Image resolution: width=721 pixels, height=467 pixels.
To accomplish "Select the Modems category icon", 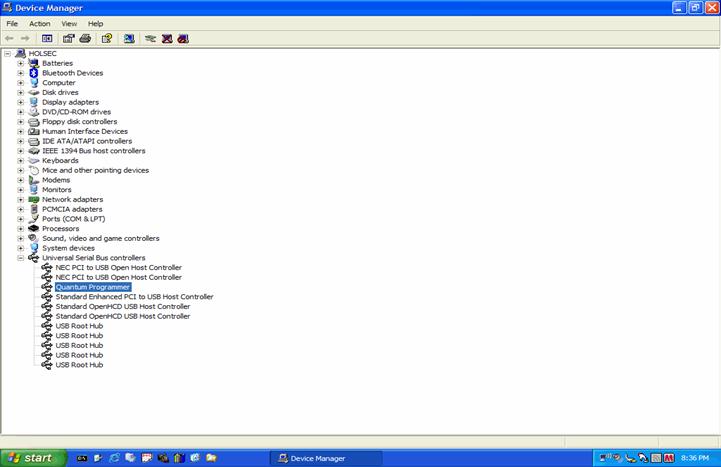I will (x=34, y=180).
